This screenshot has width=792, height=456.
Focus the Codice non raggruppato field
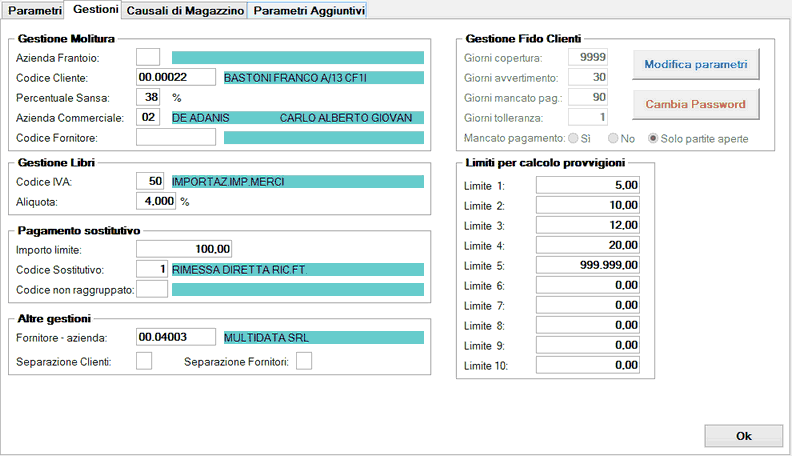pos(152,289)
